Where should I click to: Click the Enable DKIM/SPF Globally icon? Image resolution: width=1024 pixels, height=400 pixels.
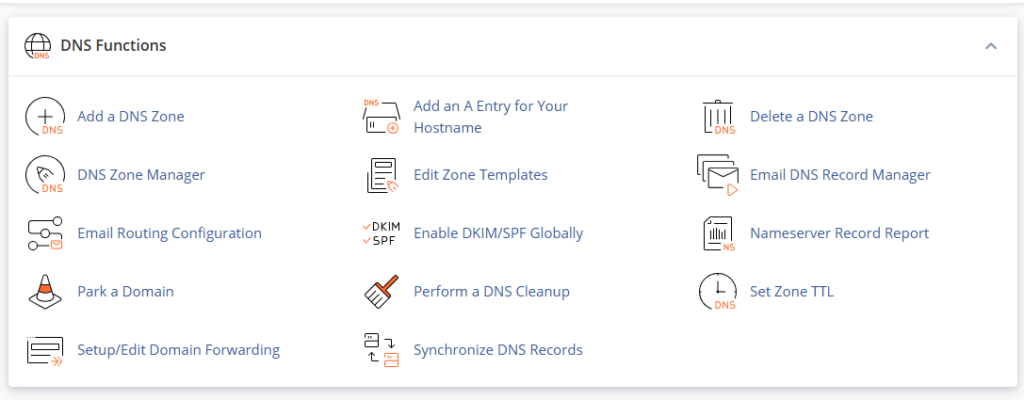pos(381,233)
